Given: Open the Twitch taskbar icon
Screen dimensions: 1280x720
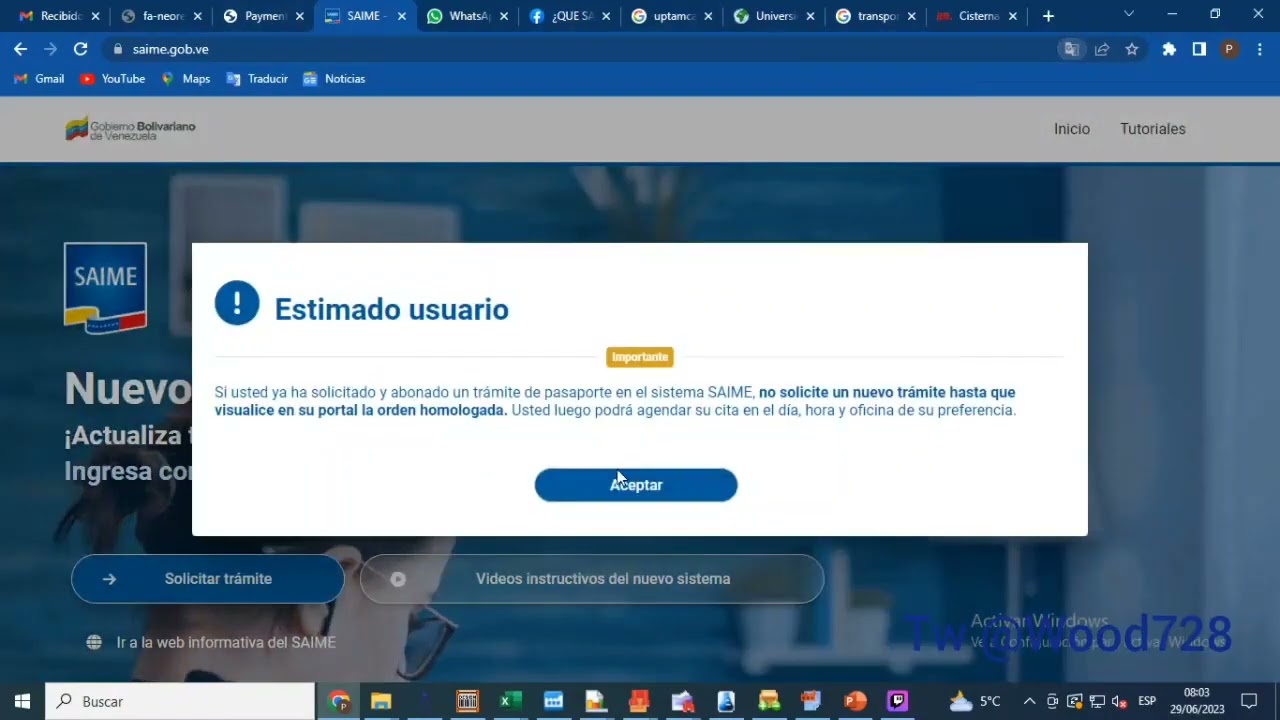Looking at the screenshot, I should pos(898,701).
